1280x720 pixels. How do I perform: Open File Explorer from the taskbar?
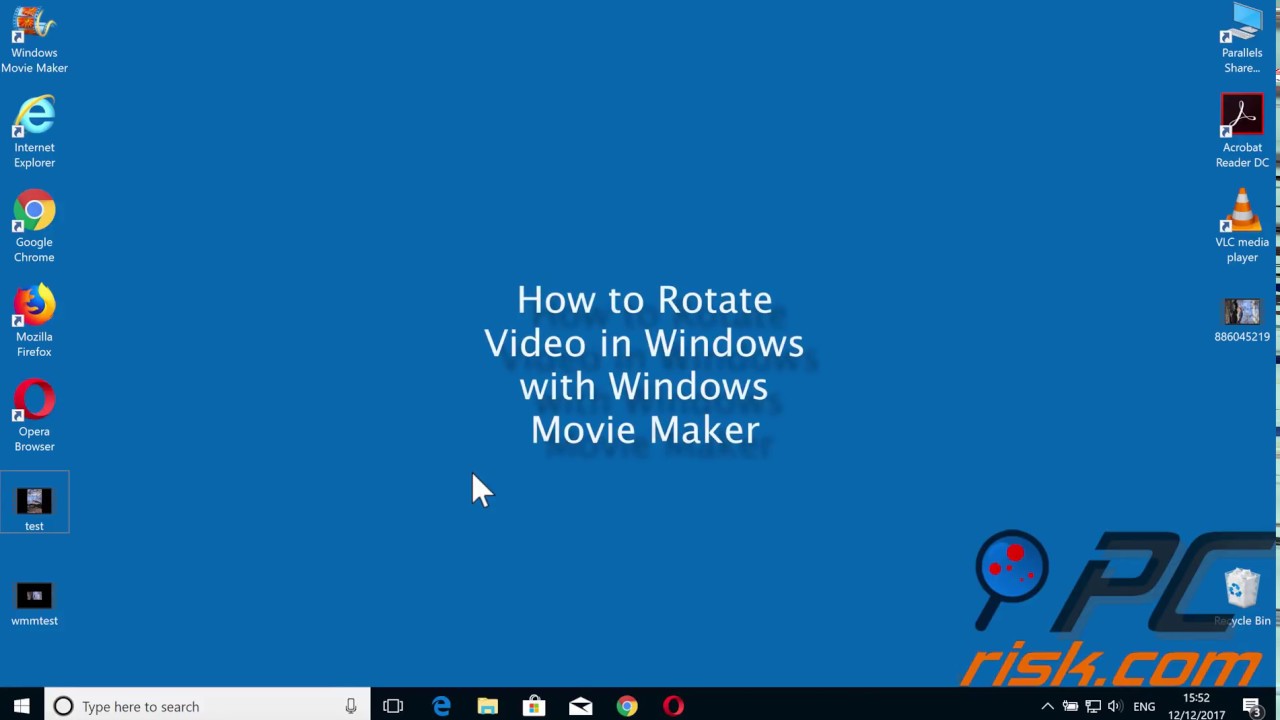[x=487, y=706]
